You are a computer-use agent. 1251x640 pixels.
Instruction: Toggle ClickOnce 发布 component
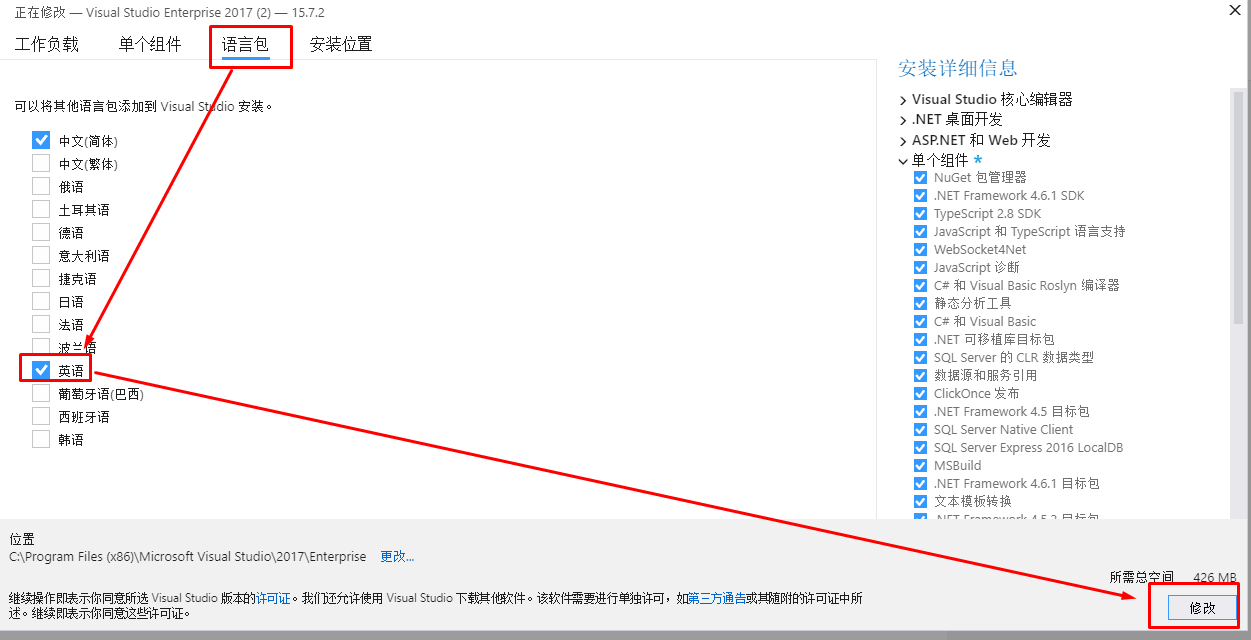[920, 393]
